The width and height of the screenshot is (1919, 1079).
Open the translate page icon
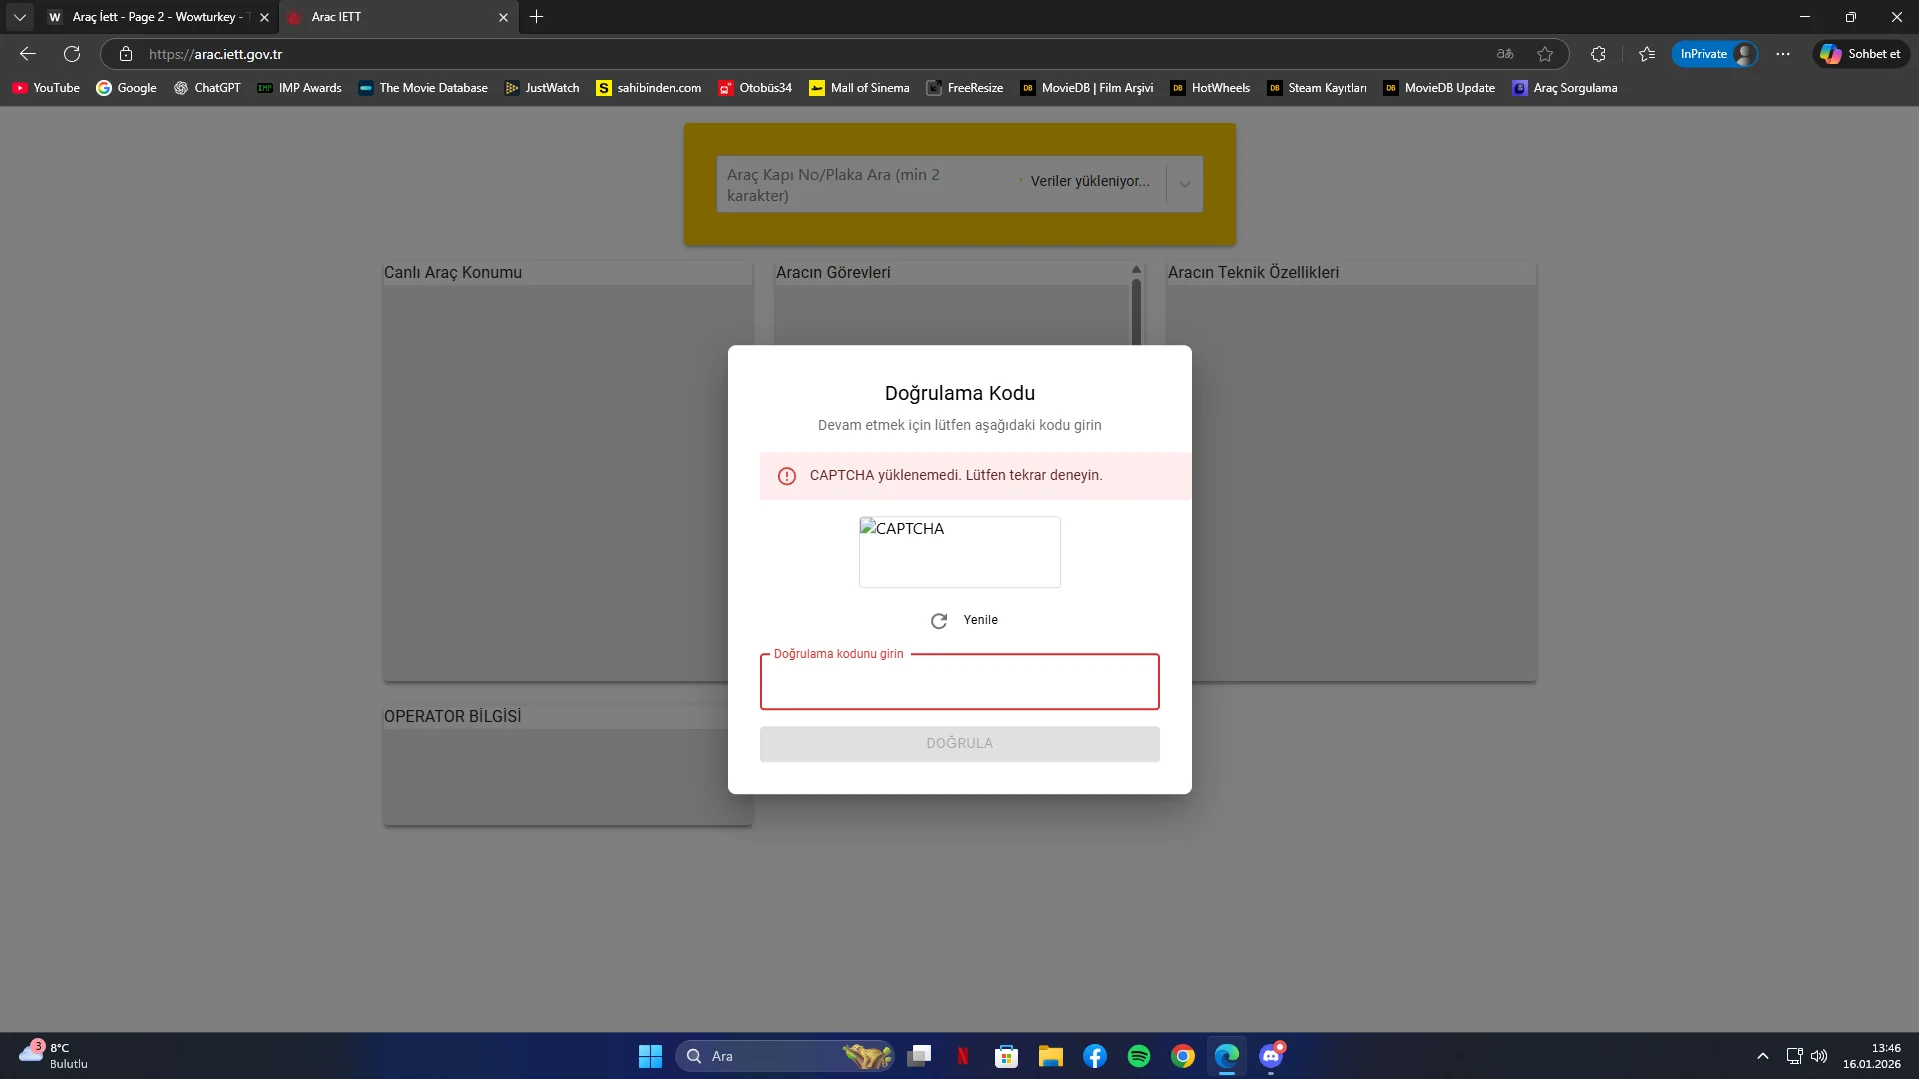(1505, 54)
